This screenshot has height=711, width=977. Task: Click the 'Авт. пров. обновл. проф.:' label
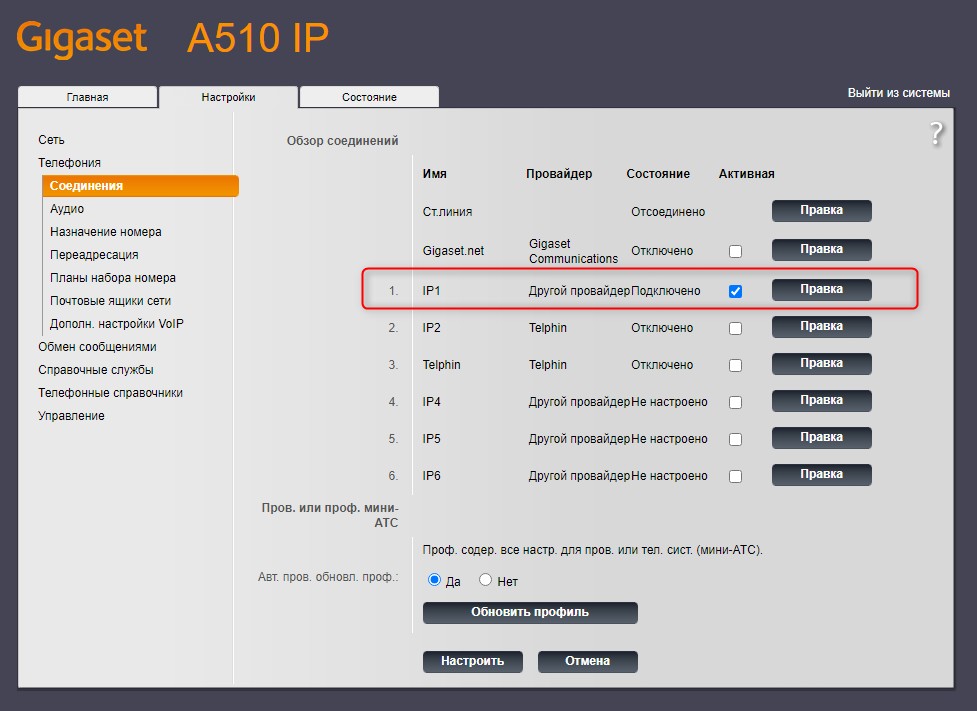point(328,577)
